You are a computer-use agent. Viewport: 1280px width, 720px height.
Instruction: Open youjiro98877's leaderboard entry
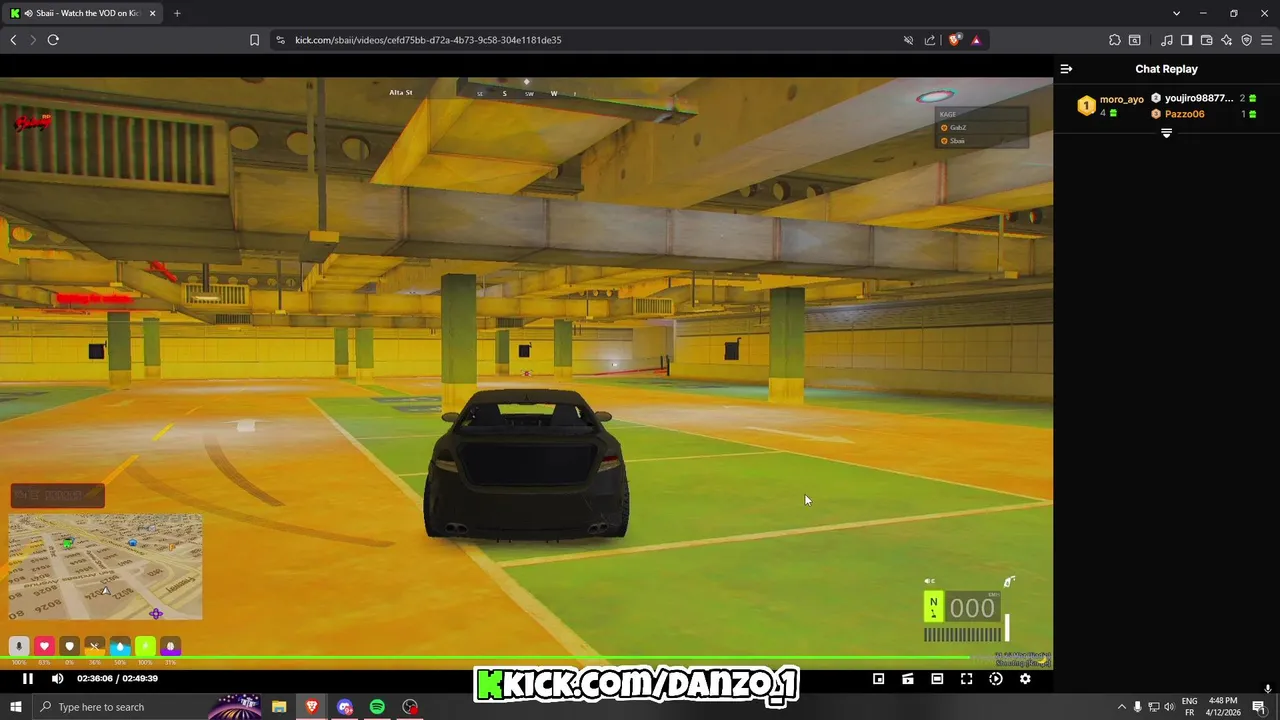pos(1204,98)
